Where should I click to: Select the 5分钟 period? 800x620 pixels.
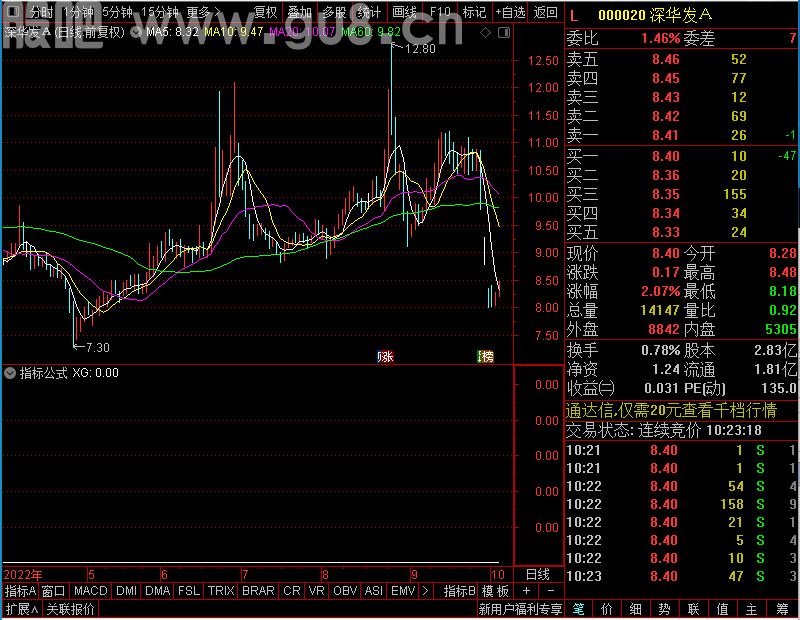(x=117, y=12)
